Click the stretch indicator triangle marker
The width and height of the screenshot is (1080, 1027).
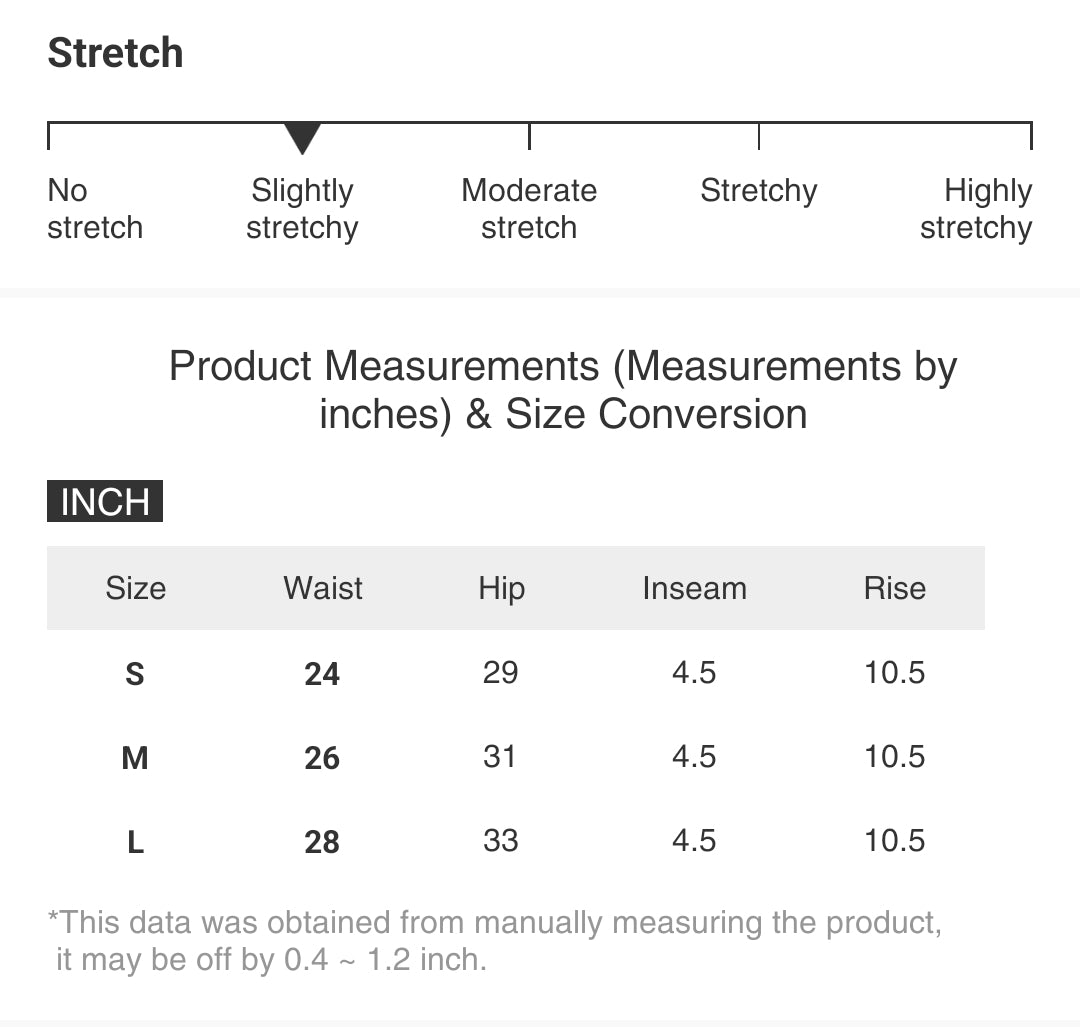point(302,138)
